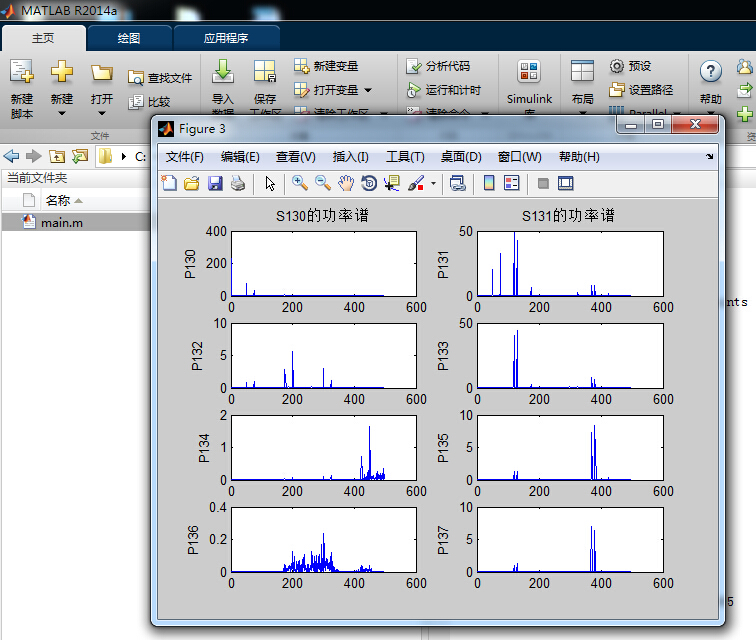Open the Insert (插入) menu in Figure 3
Image resolution: width=756 pixels, height=640 pixels.
351,157
